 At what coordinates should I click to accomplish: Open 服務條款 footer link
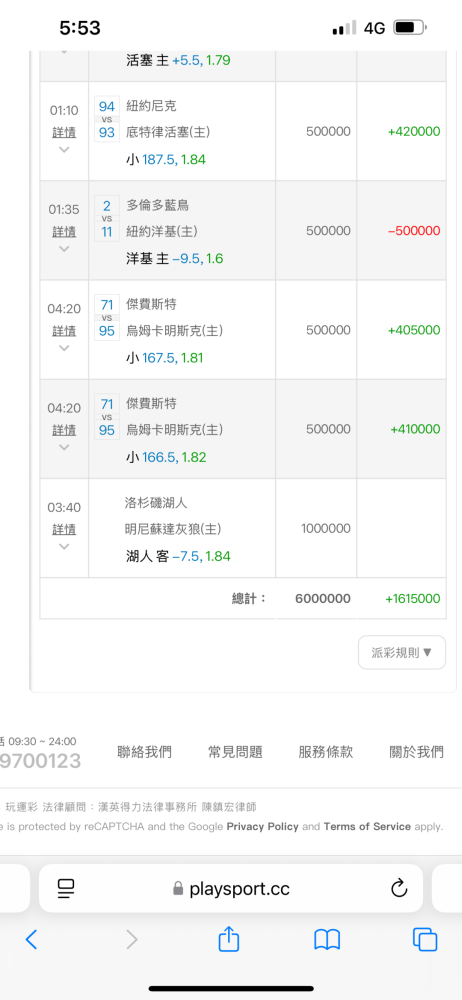(x=325, y=752)
